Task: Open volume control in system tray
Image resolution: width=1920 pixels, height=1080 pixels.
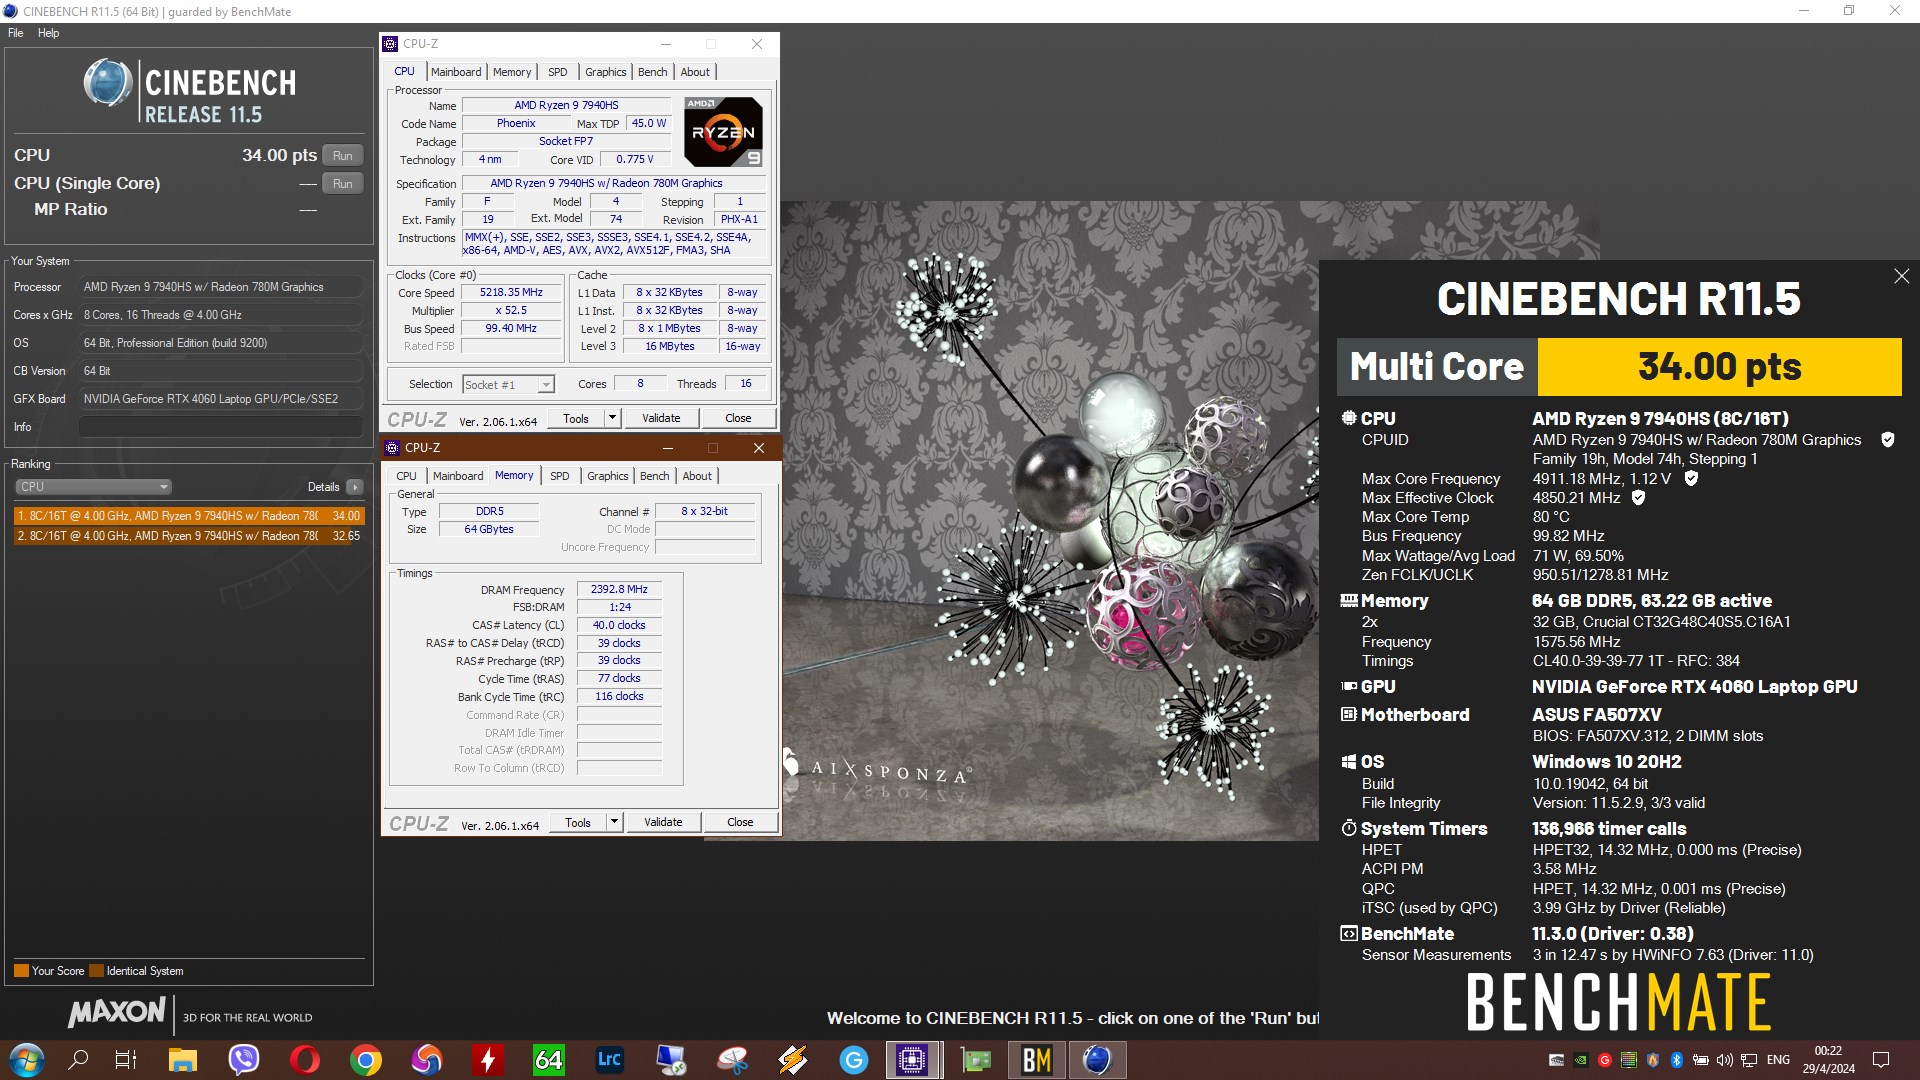Action: 1725,1060
